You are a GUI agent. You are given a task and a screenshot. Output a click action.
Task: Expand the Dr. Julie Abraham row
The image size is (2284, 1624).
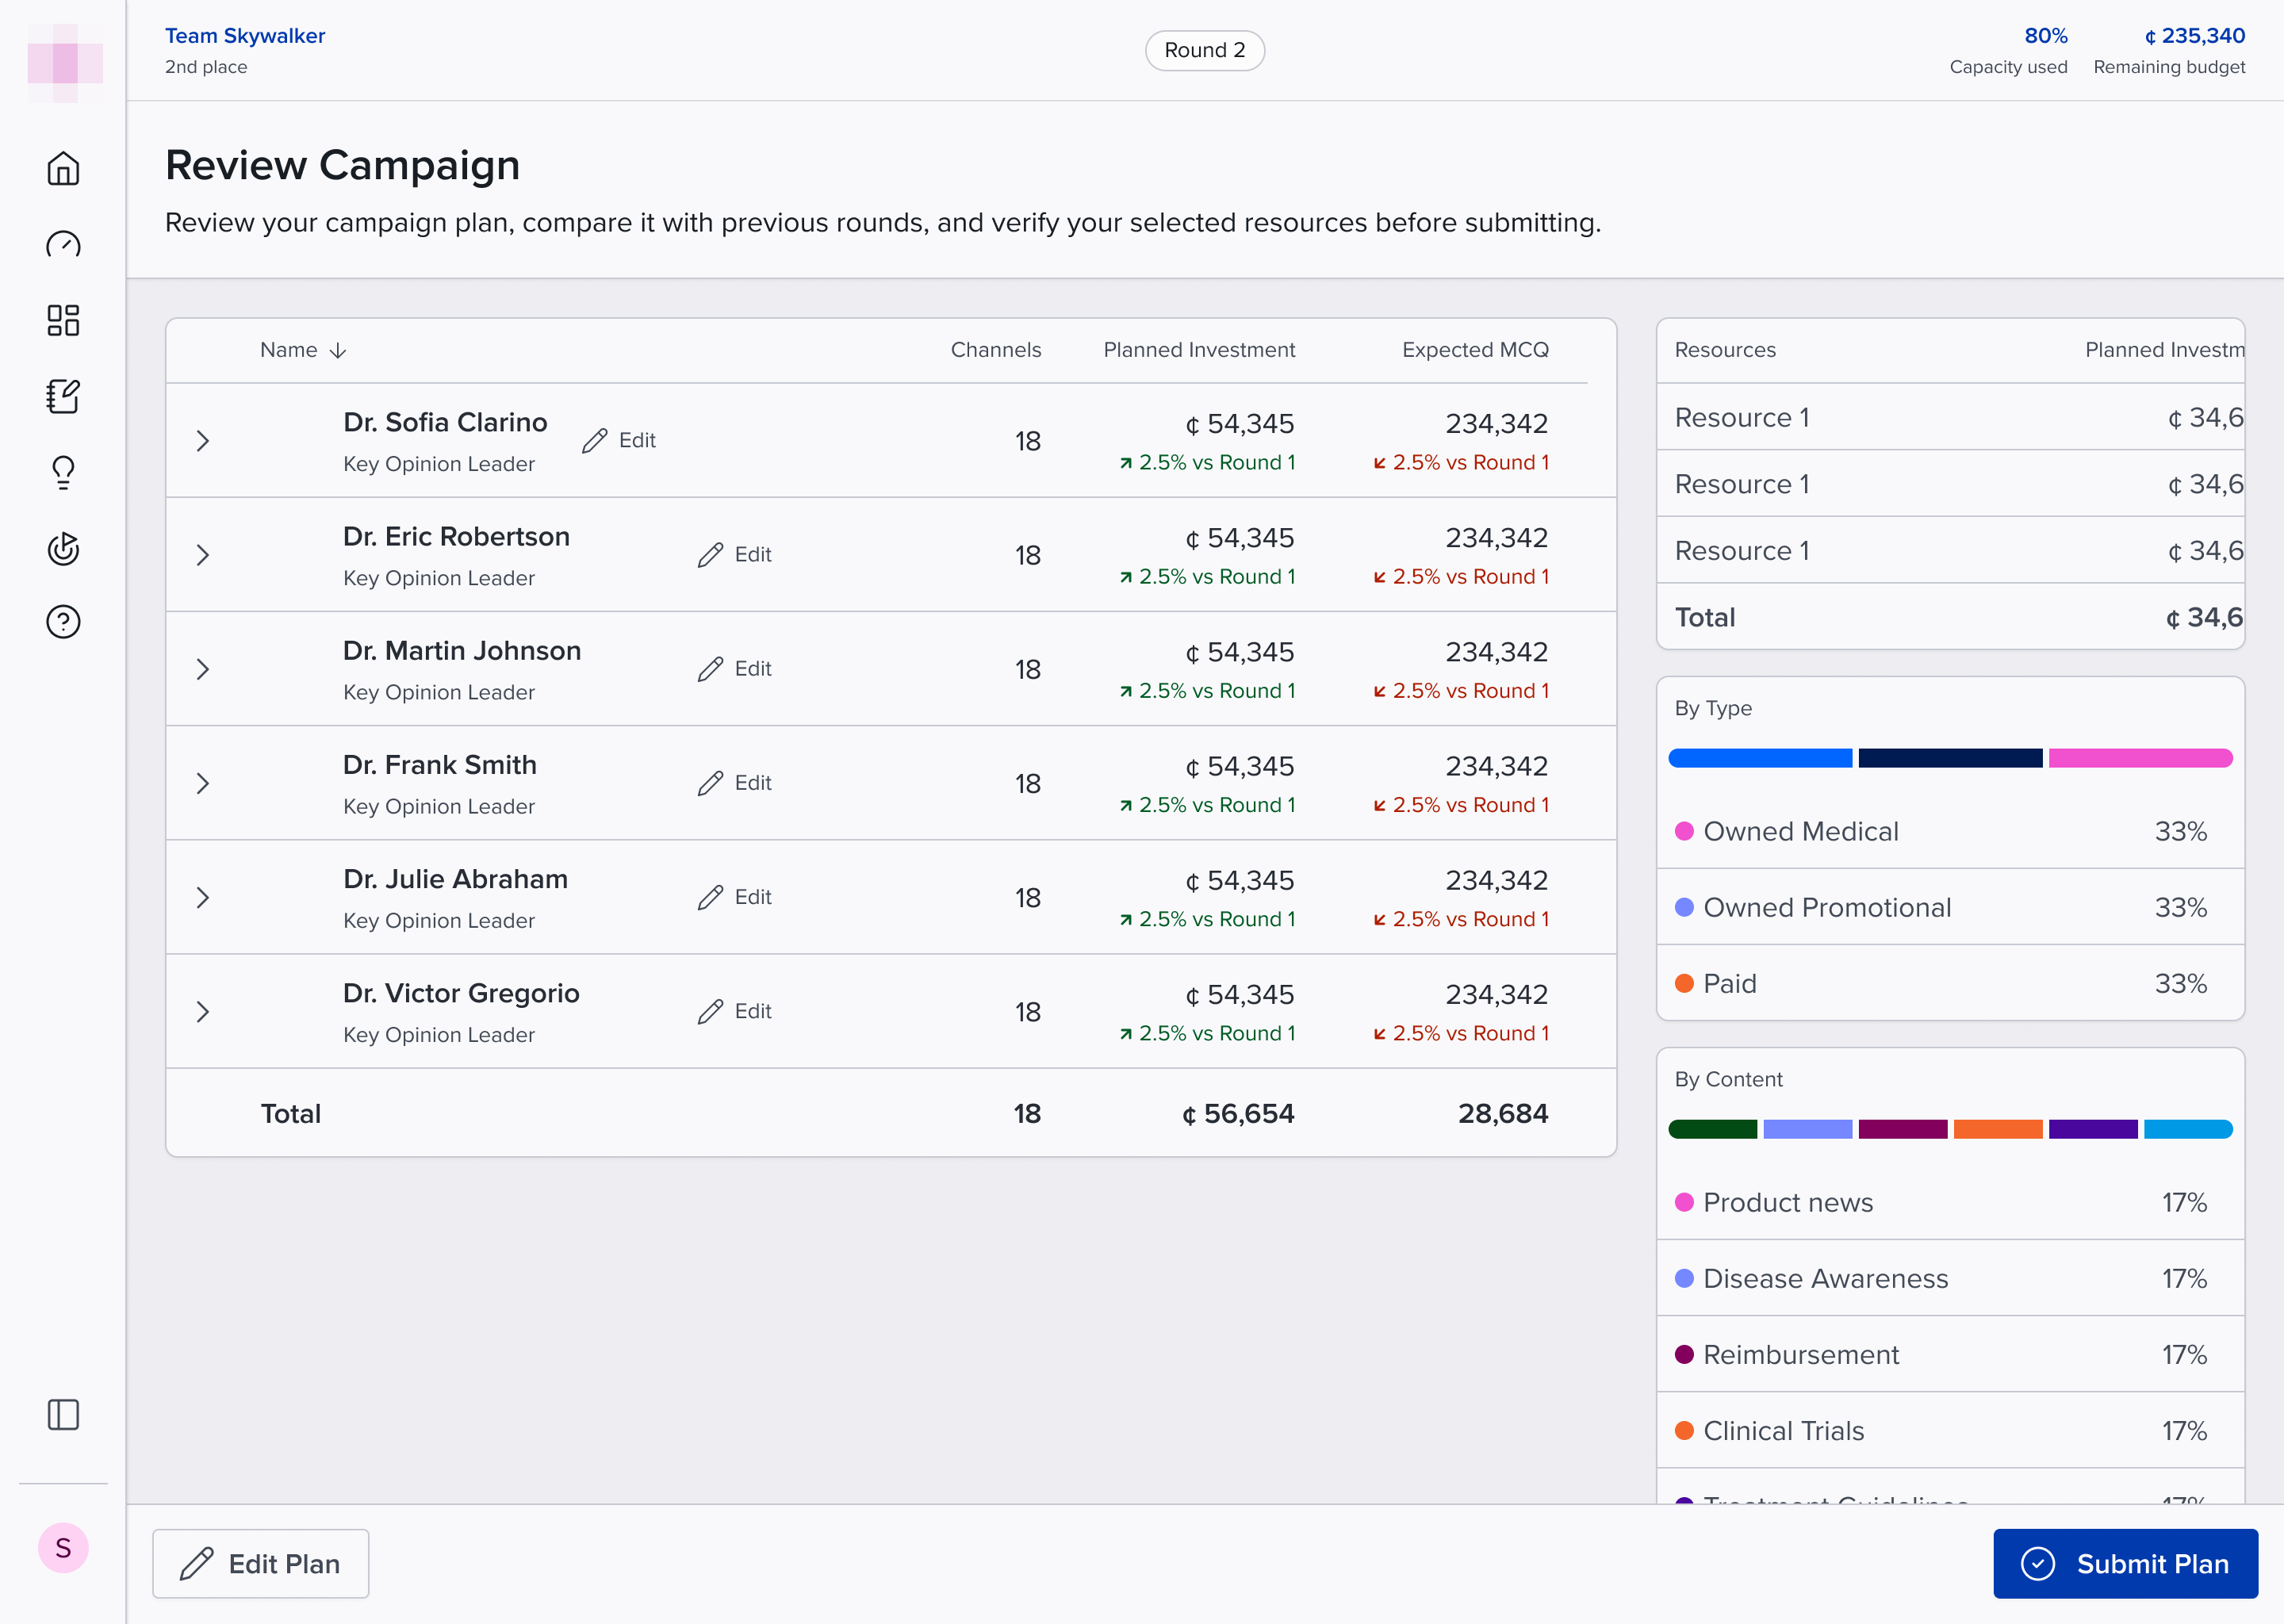203,897
